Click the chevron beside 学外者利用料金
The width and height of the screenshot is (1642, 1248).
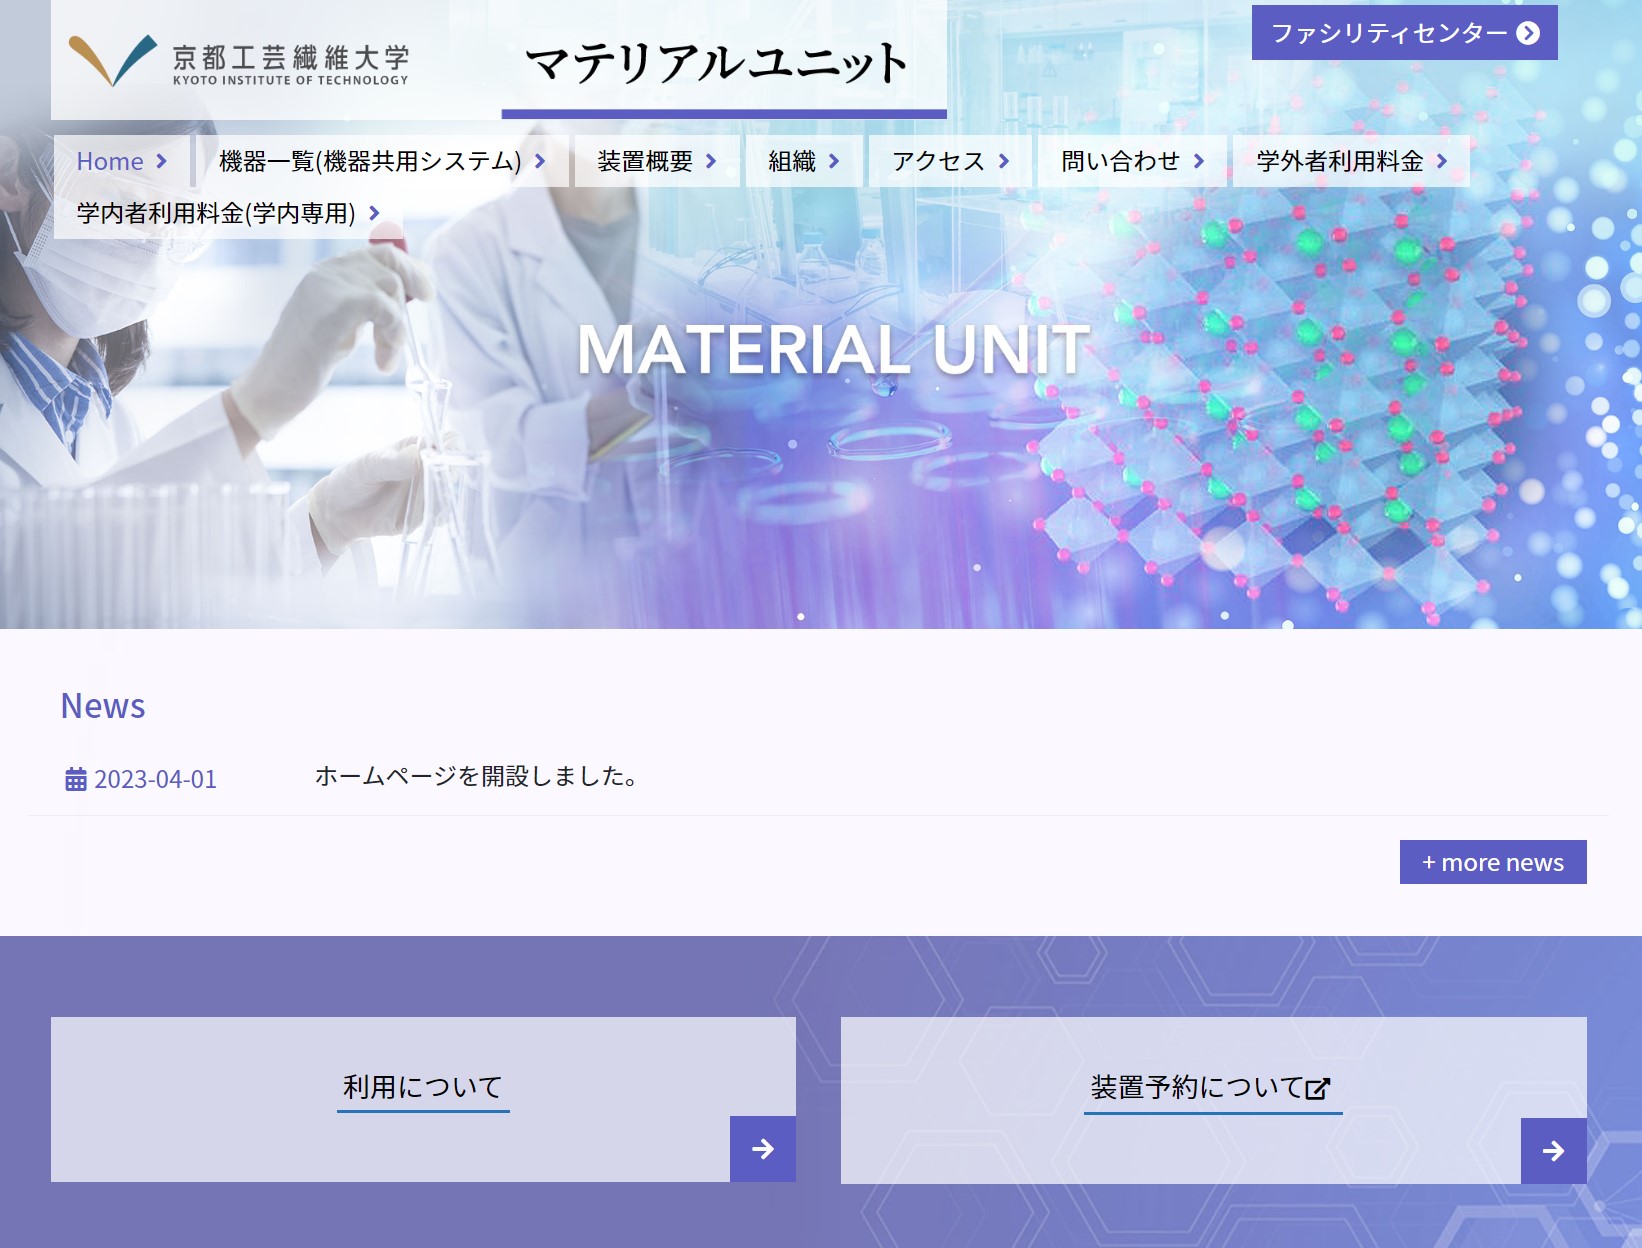[1442, 161]
